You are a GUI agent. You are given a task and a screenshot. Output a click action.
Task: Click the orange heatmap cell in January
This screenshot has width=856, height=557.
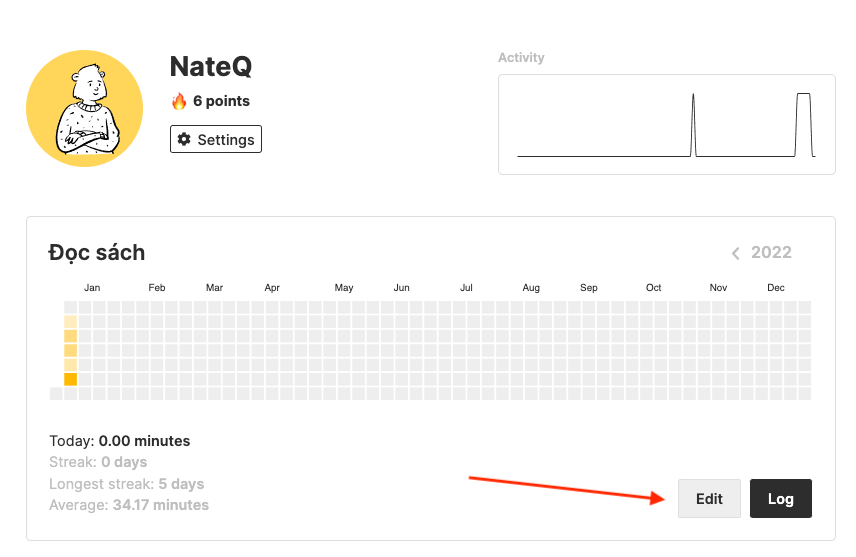click(x=70, y=379)
